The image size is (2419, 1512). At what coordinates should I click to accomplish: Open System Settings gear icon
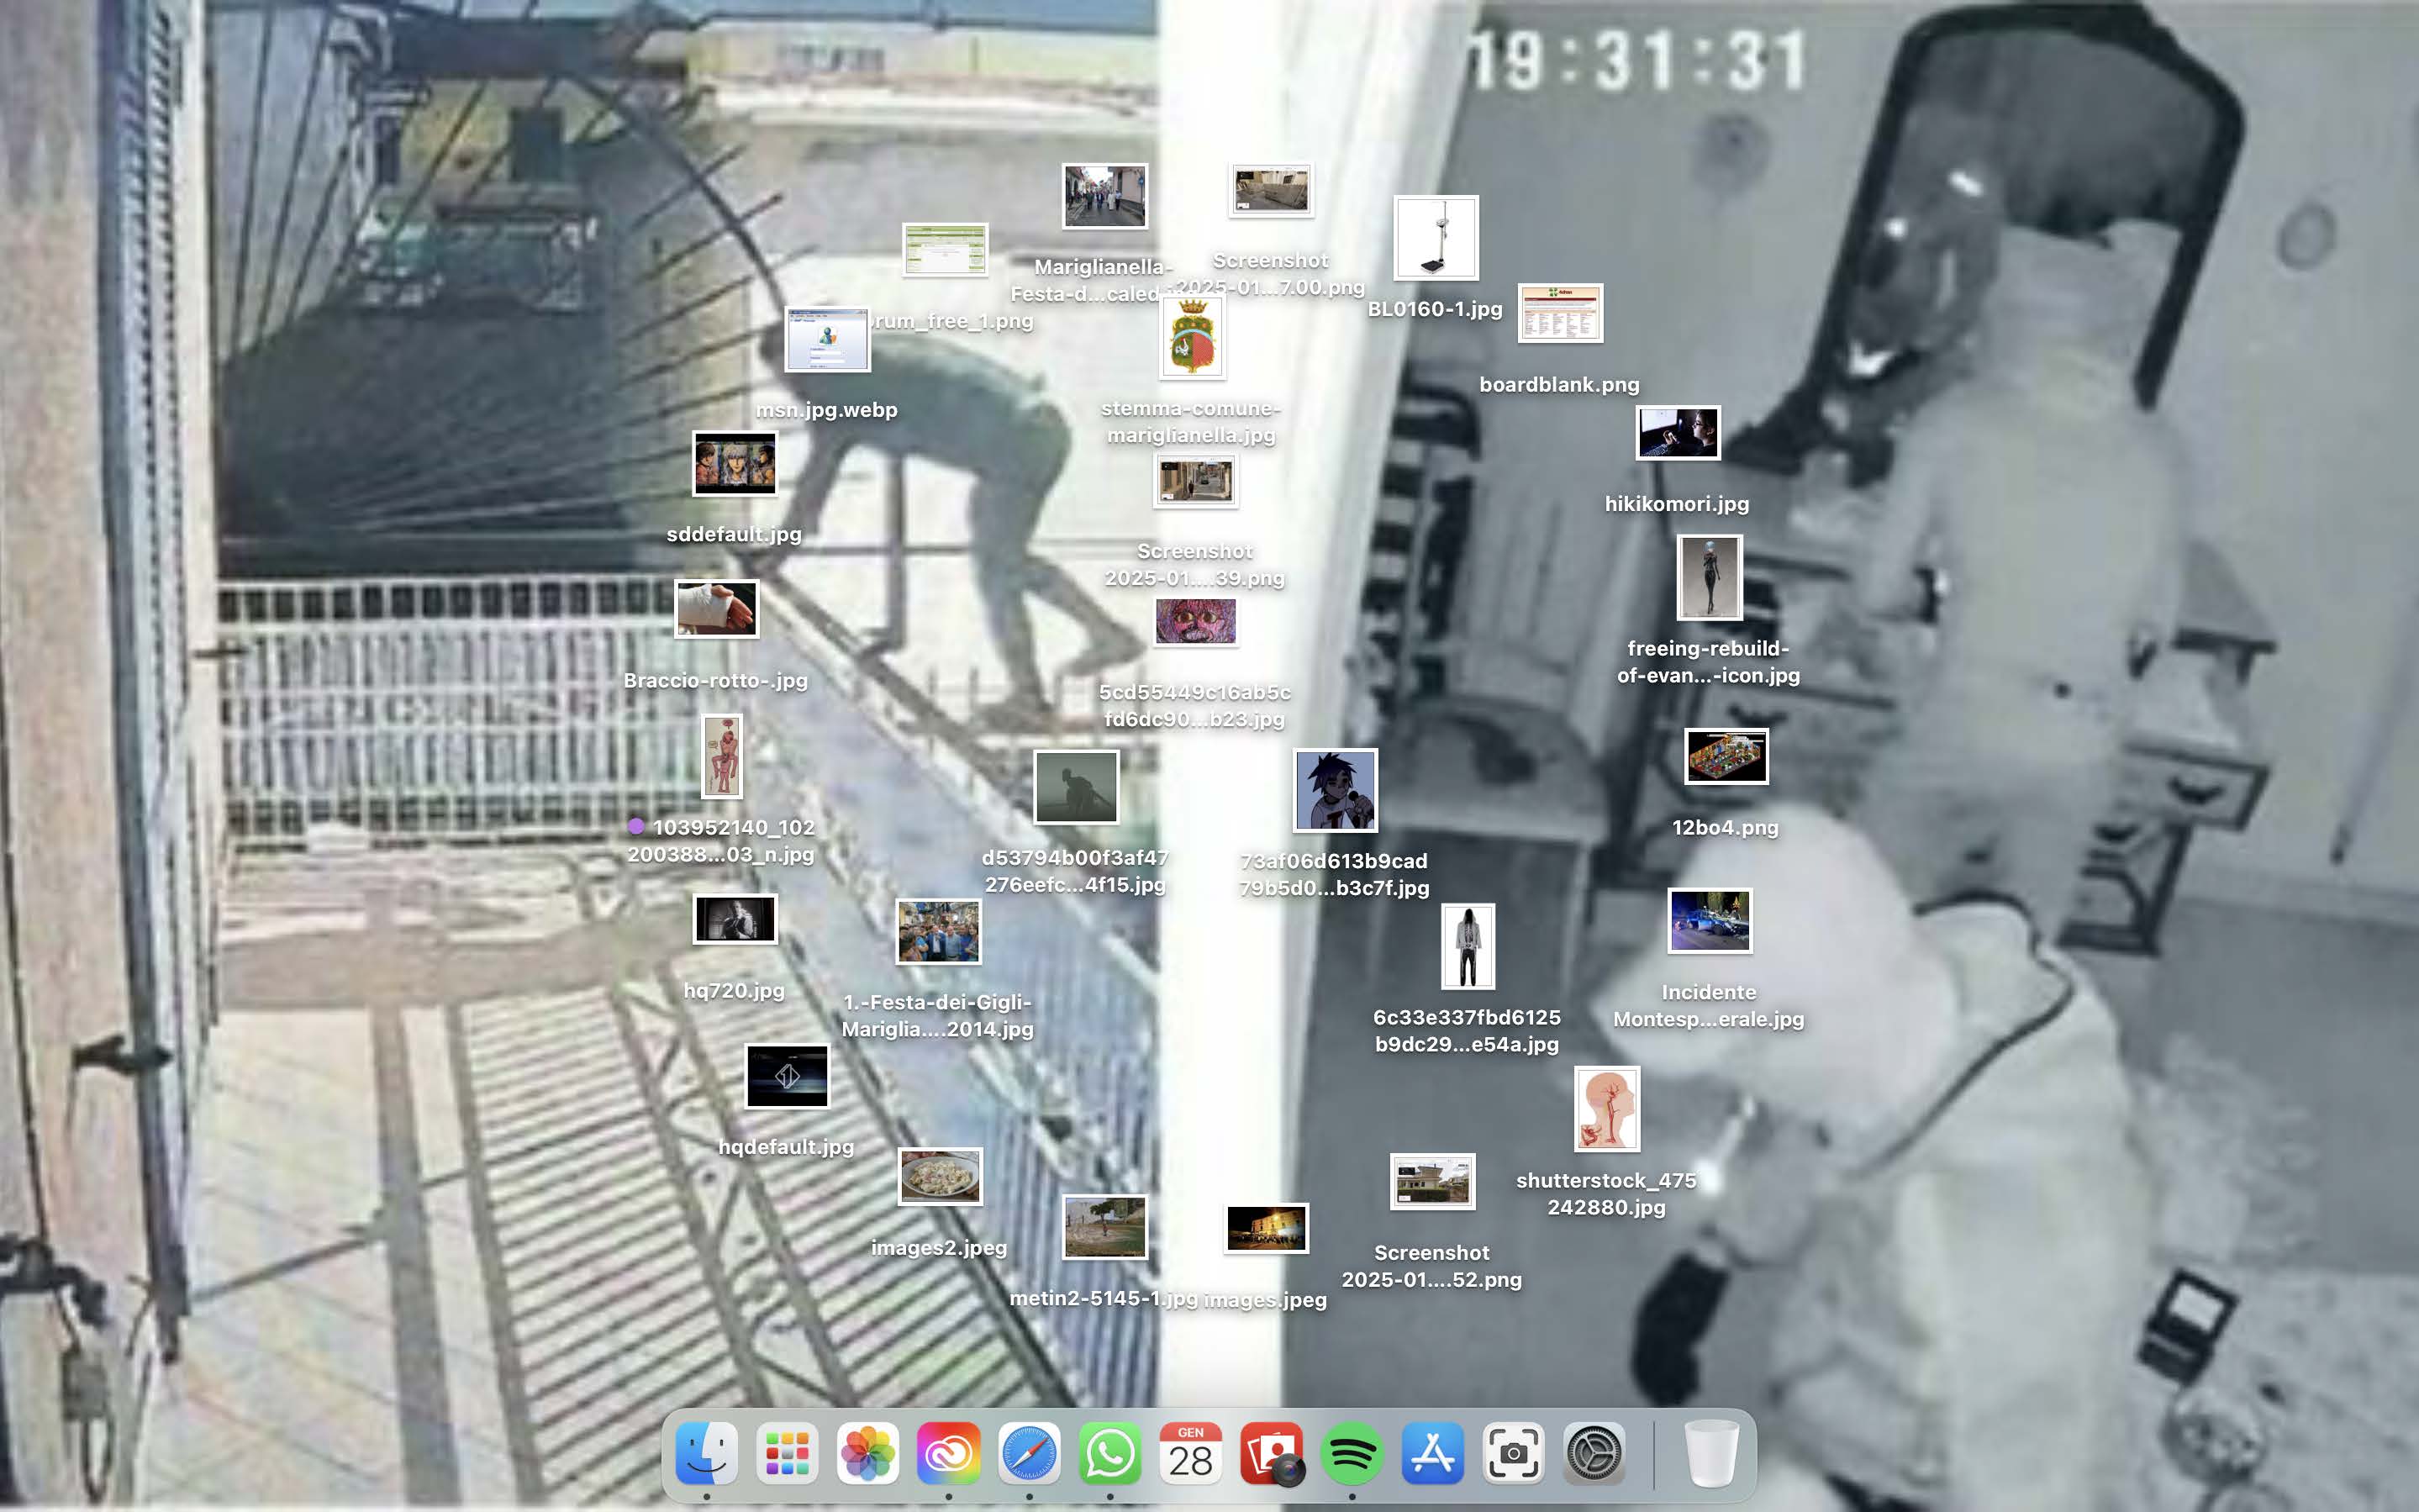pyautogui.click(x=1594, y=1453)
